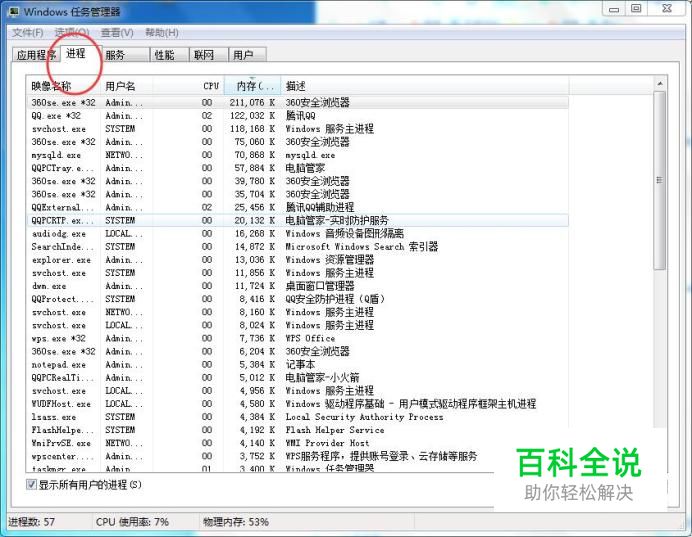The height and width of the screenshot is (537, 692).
Task: Click 进程数: 57 in status bar
Action: (31, 522)
